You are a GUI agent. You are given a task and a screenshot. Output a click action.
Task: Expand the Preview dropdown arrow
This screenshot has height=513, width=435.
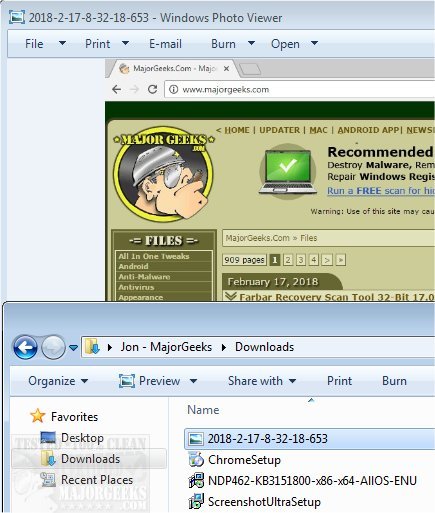193,381
